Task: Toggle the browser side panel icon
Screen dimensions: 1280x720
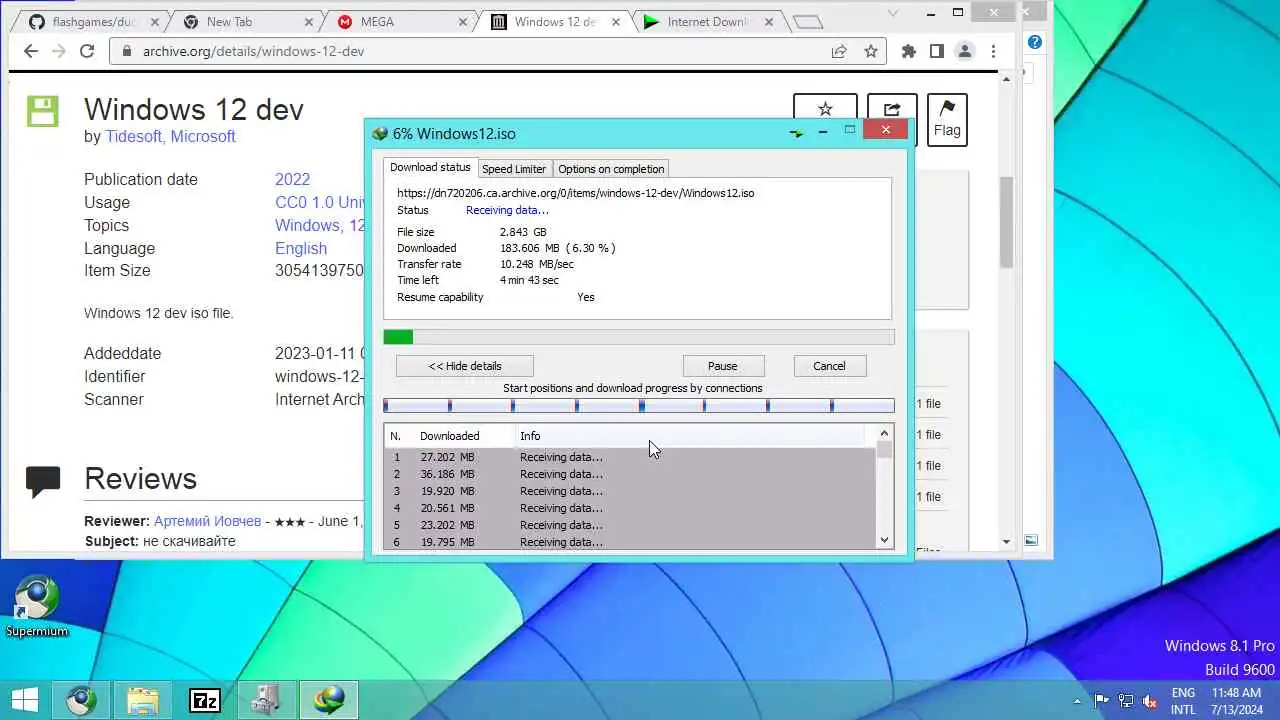Action: pyautogui.click(x=936, y=51)
